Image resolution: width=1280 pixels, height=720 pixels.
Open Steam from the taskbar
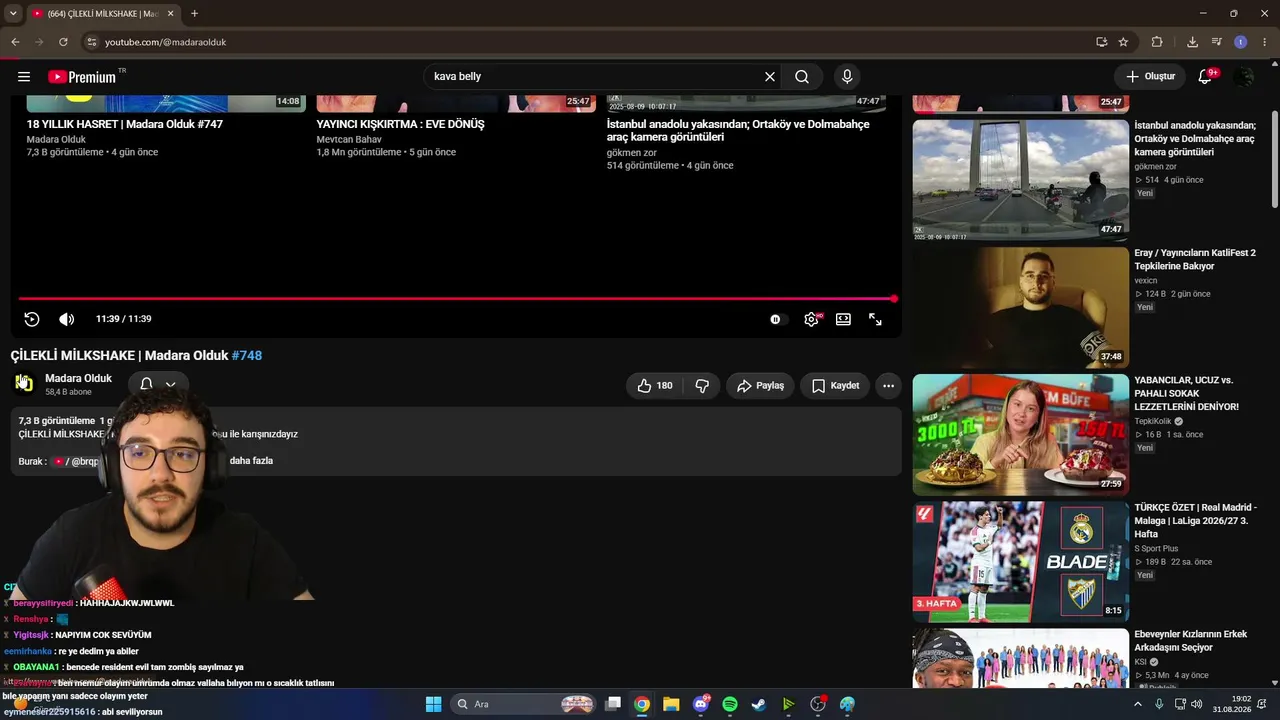[x=759, y=704]
